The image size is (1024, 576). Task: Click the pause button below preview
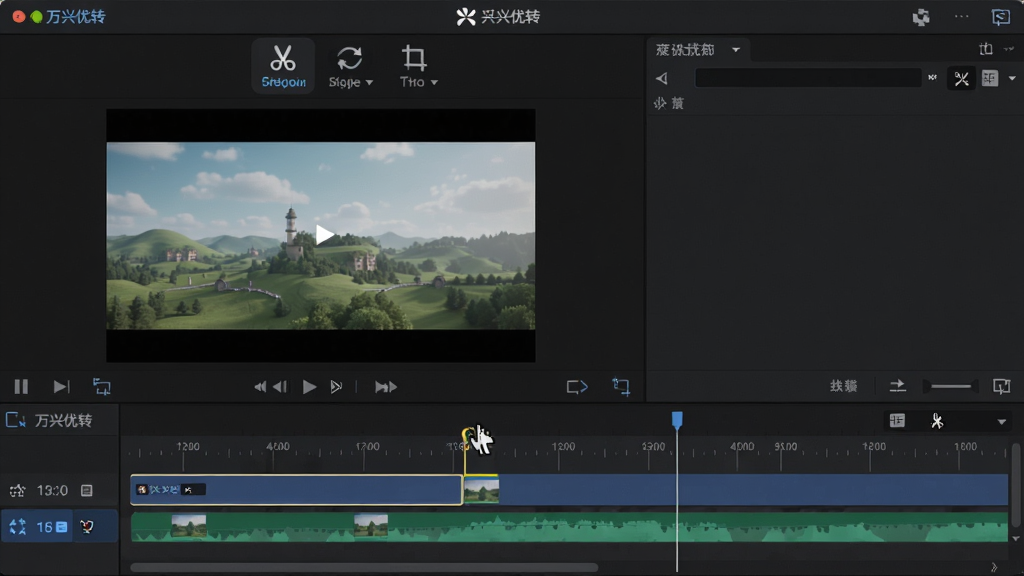point(21,387)
